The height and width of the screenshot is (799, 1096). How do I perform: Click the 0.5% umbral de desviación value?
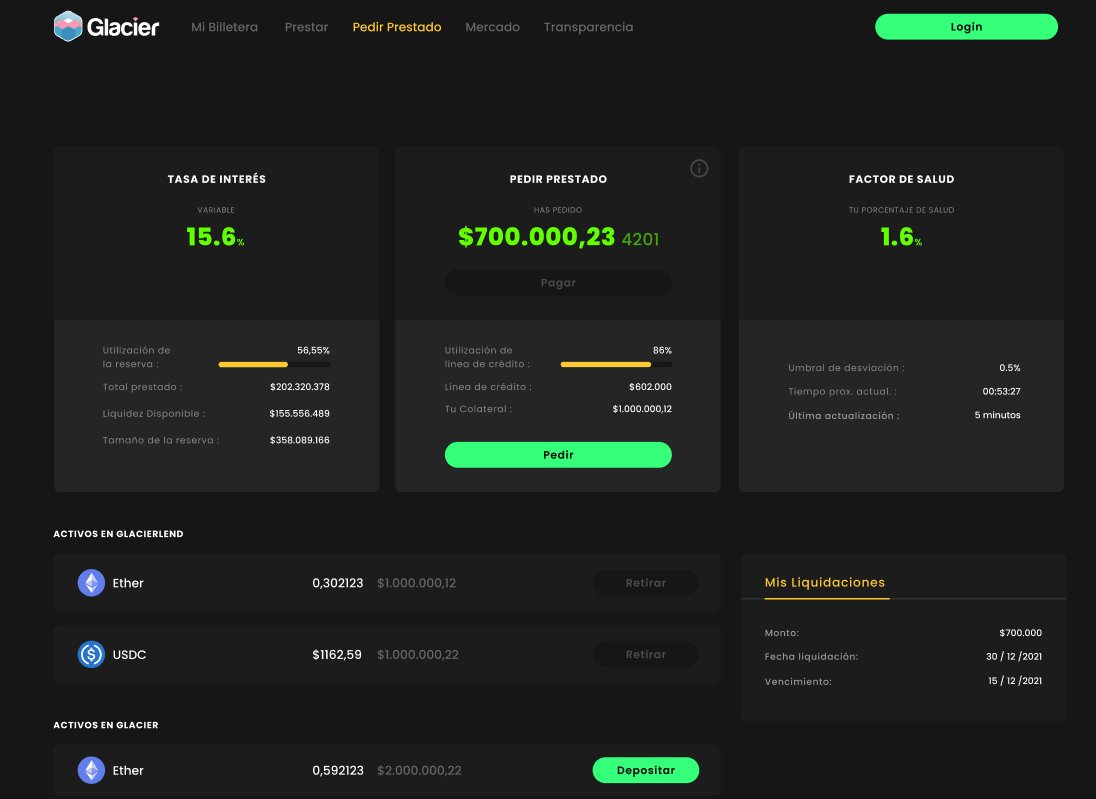click(x=1009, y=368)
